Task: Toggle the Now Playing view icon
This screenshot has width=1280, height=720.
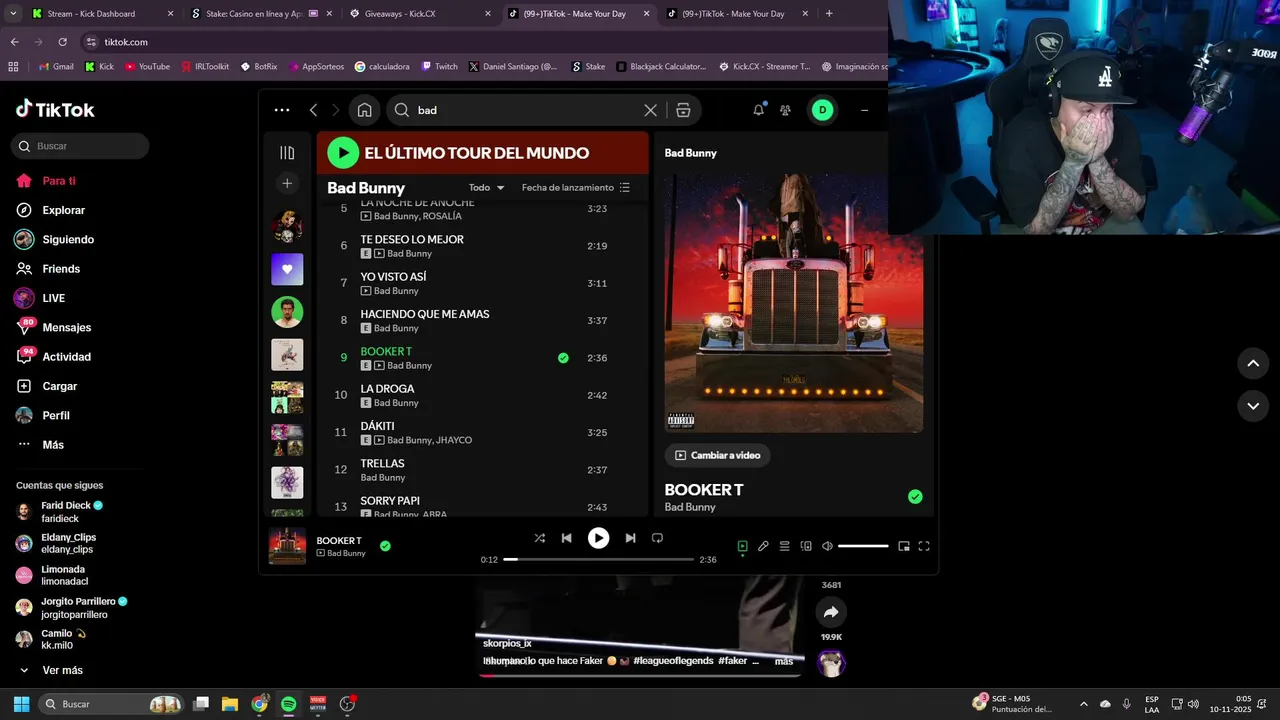Action: (742, 546)
